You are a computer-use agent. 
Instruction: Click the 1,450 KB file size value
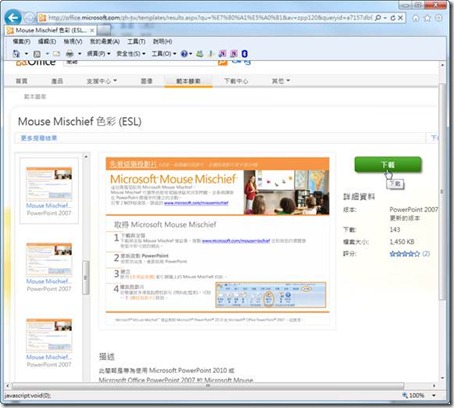tap(402, 242)
